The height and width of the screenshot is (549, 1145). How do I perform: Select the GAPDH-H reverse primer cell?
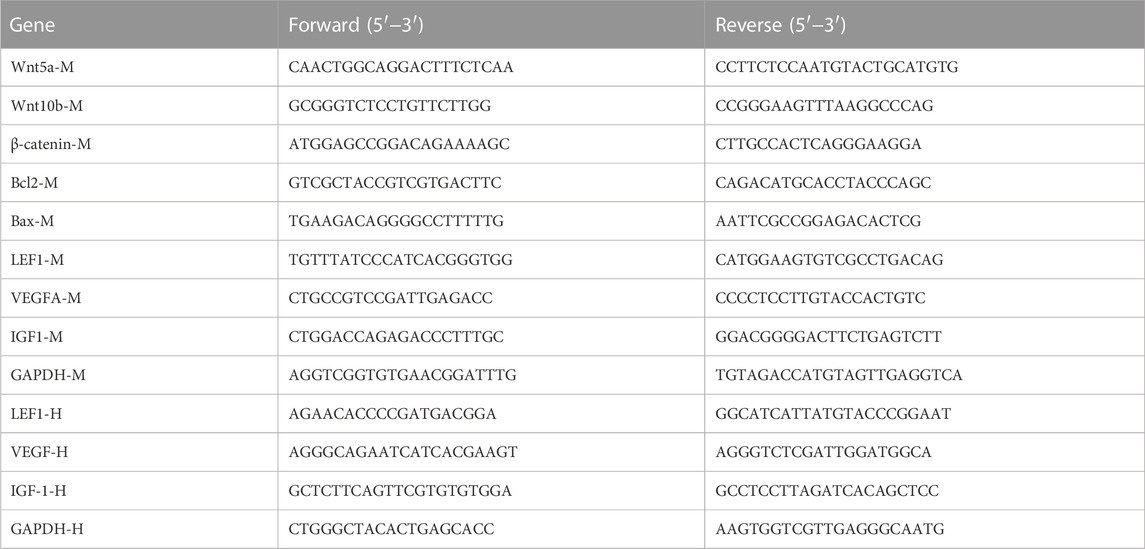(924, 529)
